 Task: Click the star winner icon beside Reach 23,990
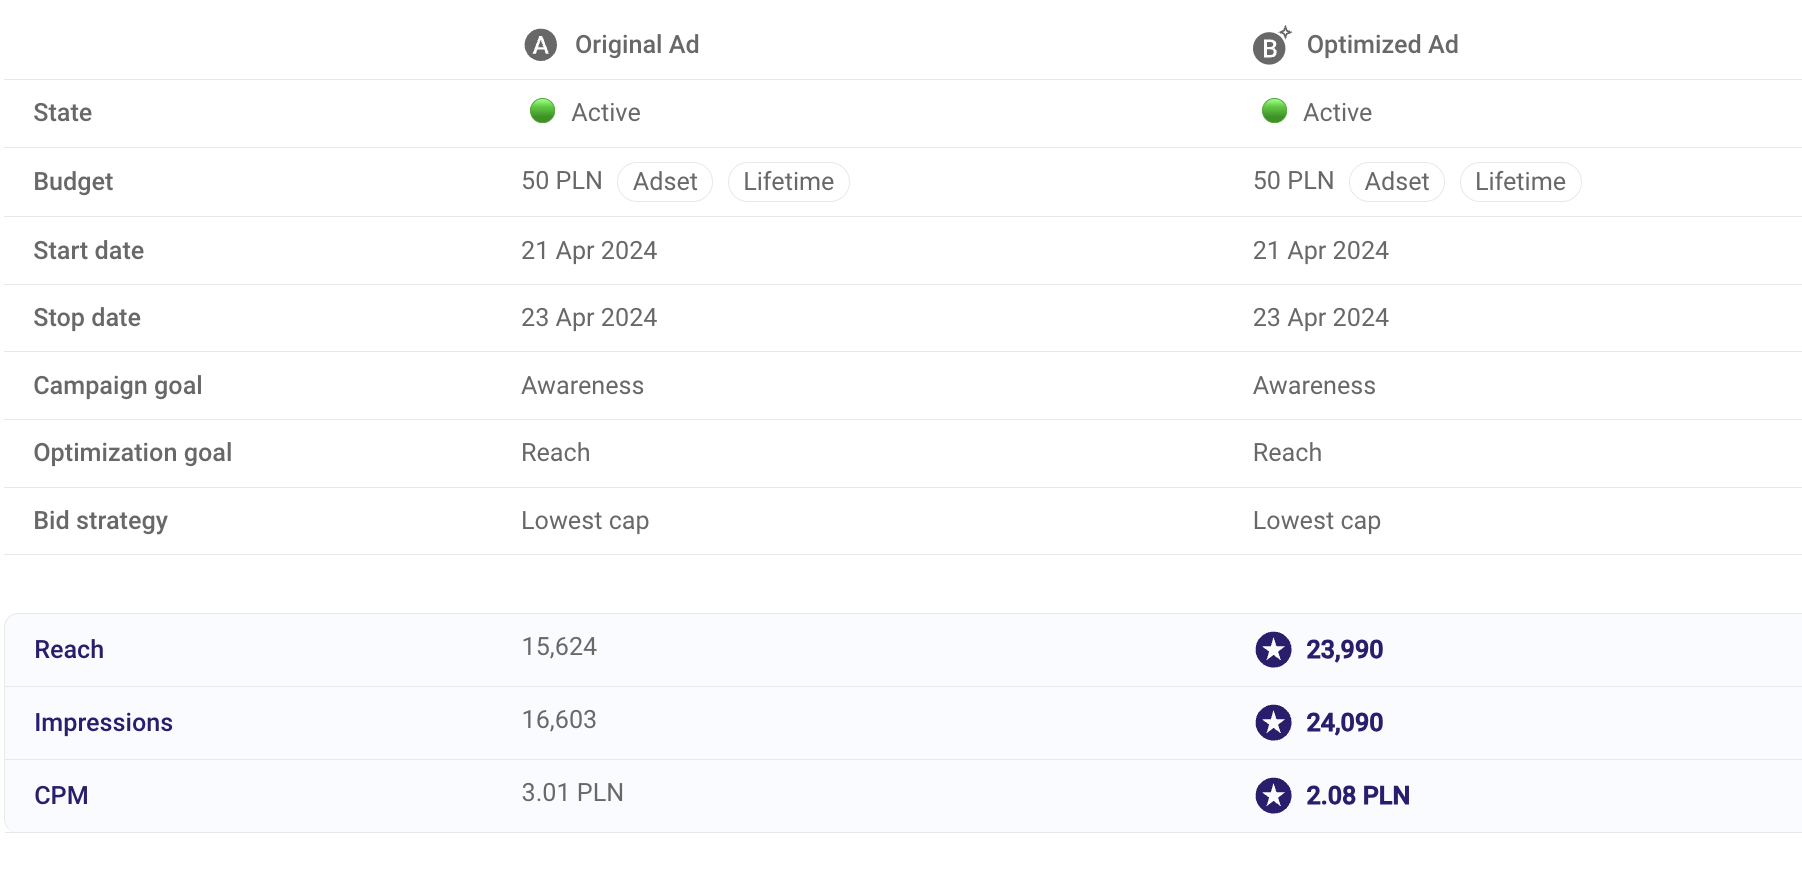[x=1273, y=650]
